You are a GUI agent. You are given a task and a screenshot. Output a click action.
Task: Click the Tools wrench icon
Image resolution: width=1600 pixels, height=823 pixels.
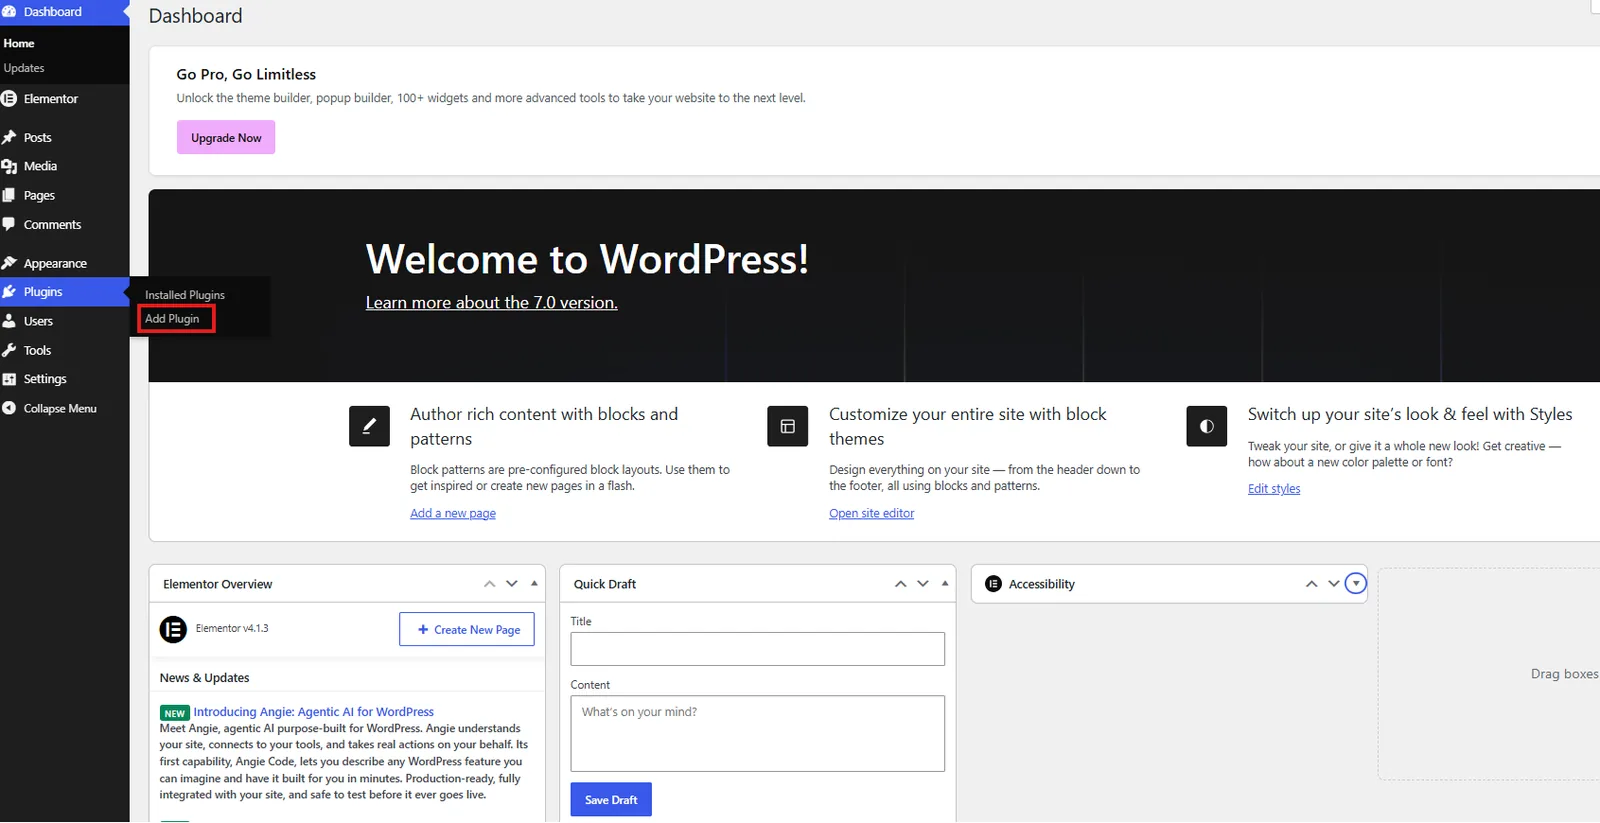9,350
